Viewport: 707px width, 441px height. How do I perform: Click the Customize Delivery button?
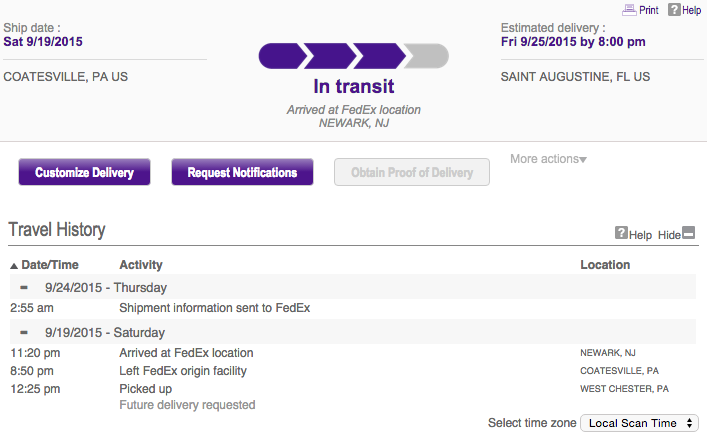(x=84, y=172)
